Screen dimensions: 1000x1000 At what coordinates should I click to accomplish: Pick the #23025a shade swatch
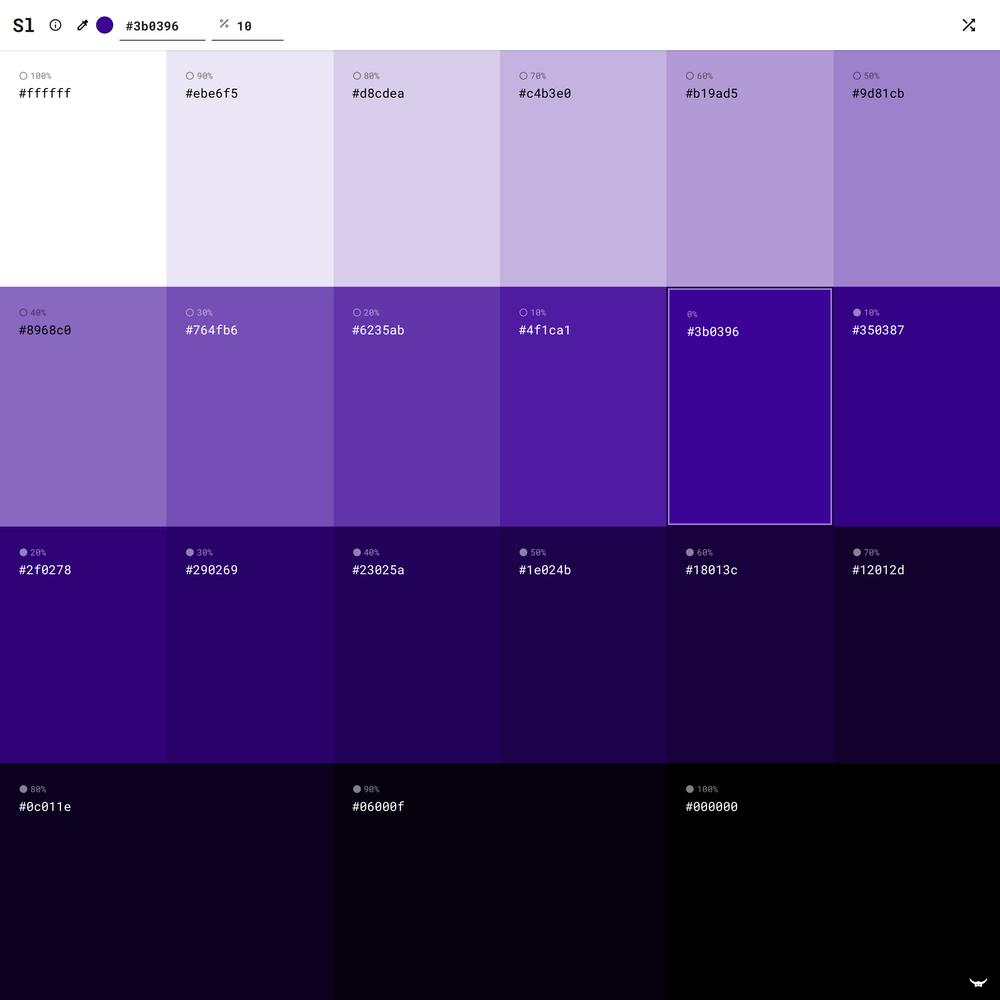[x=416, y=645]
